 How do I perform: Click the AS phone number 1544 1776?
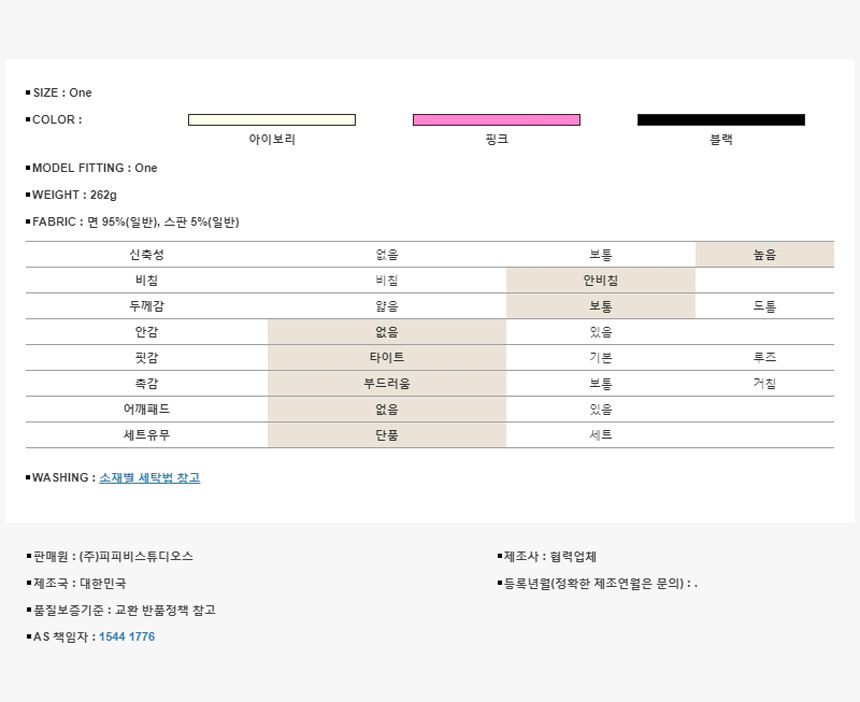pyautogui.click(x=126, y=637)
